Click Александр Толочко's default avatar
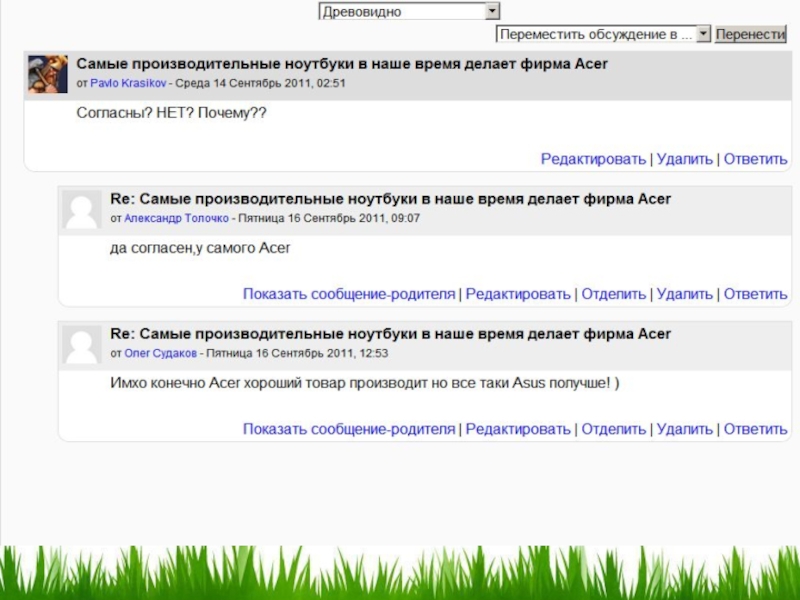 (81, 210)
